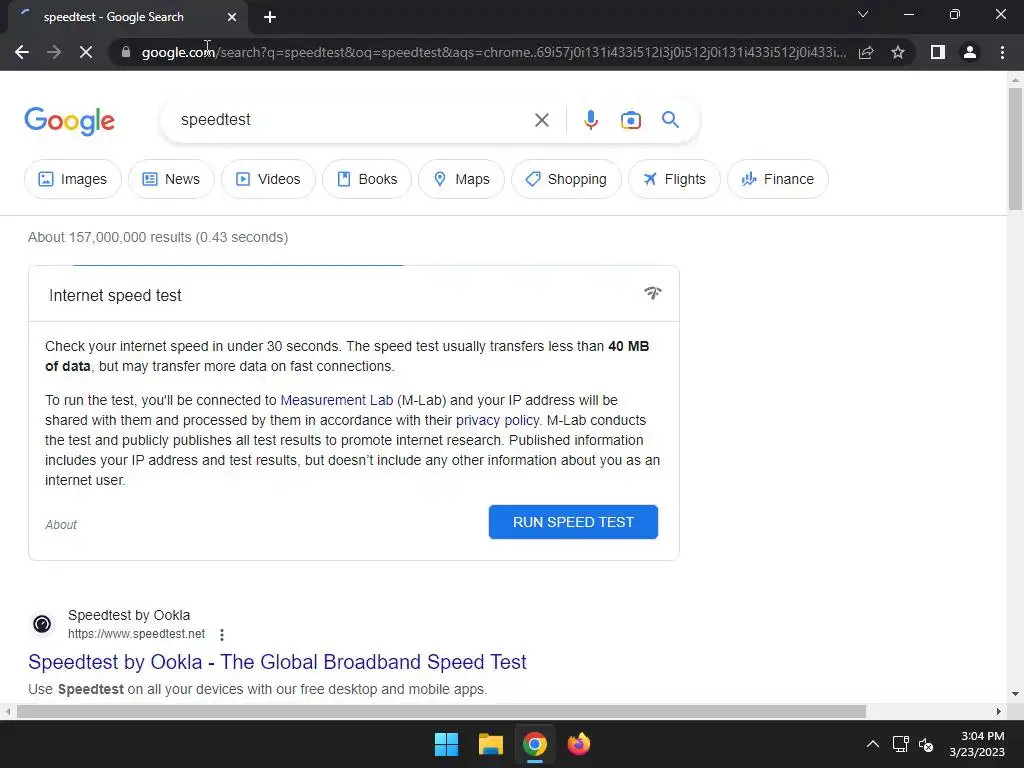Stop loading the page

tap(86, 52)
